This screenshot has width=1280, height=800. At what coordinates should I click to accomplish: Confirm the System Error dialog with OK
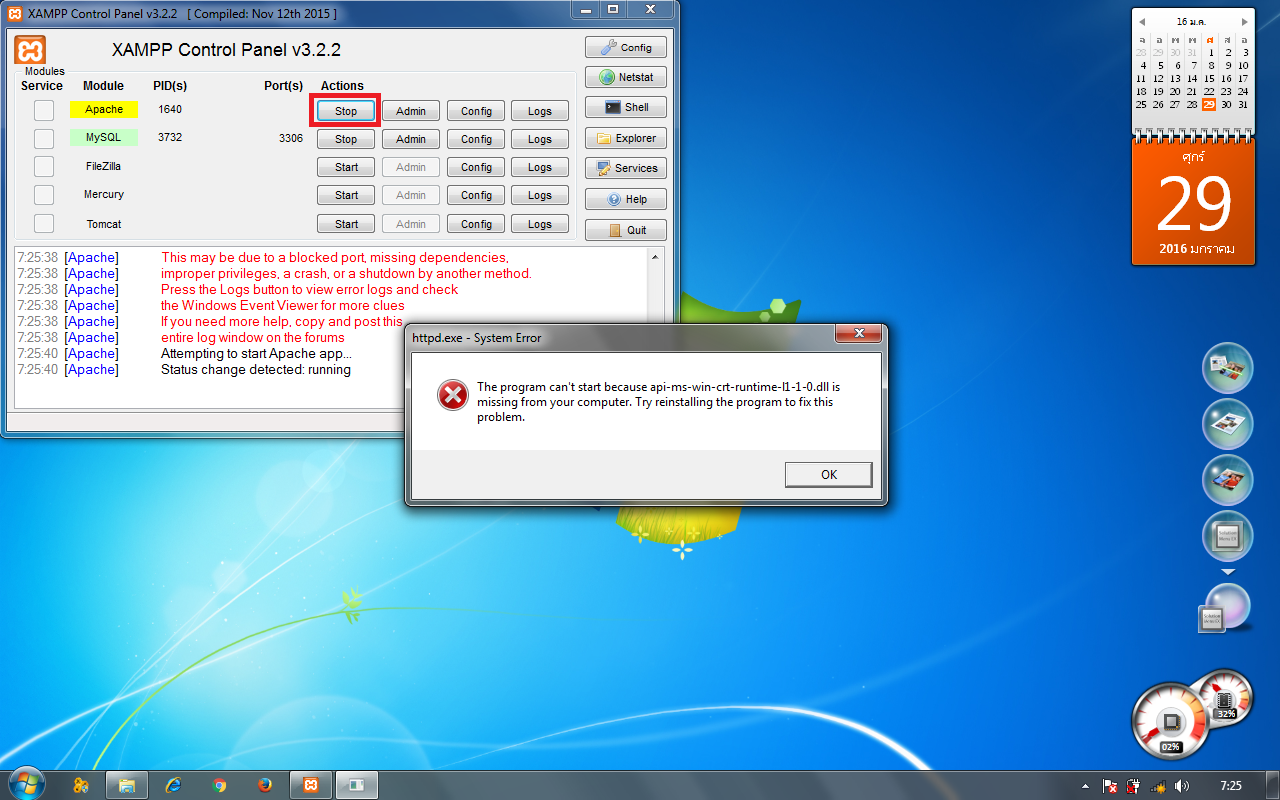point(828,474)
